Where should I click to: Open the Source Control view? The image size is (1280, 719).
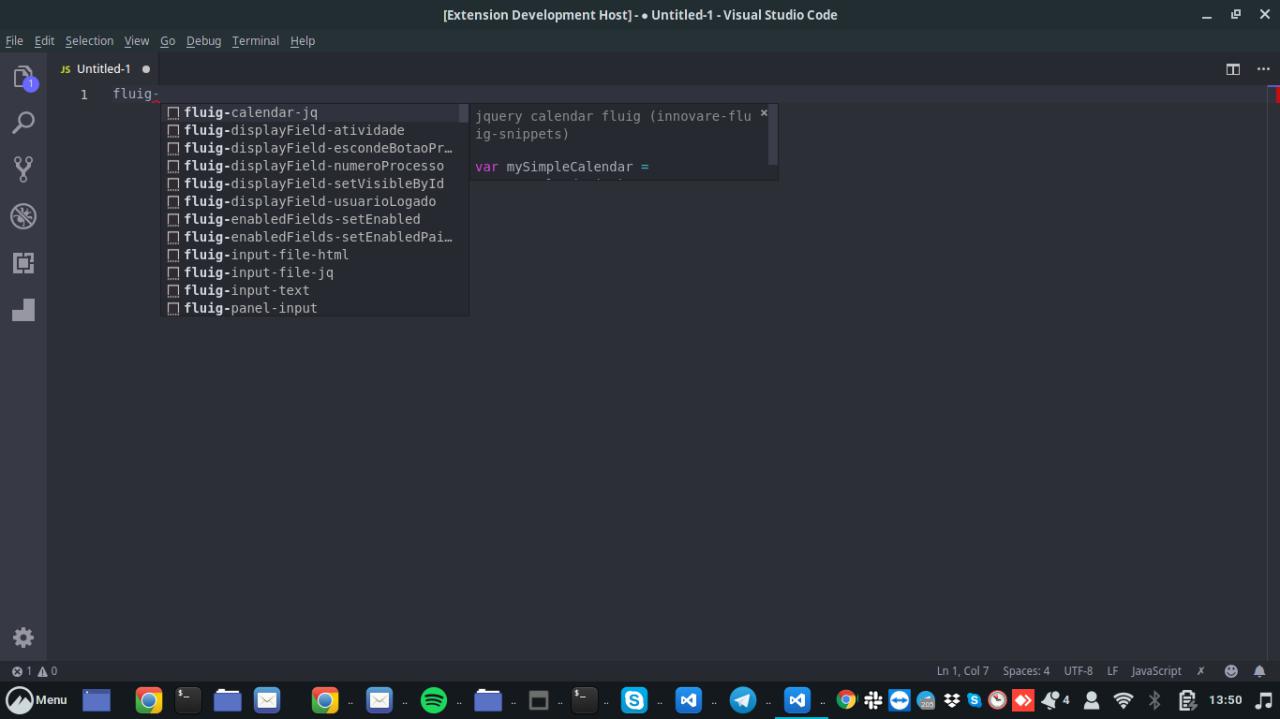(23, 169)
